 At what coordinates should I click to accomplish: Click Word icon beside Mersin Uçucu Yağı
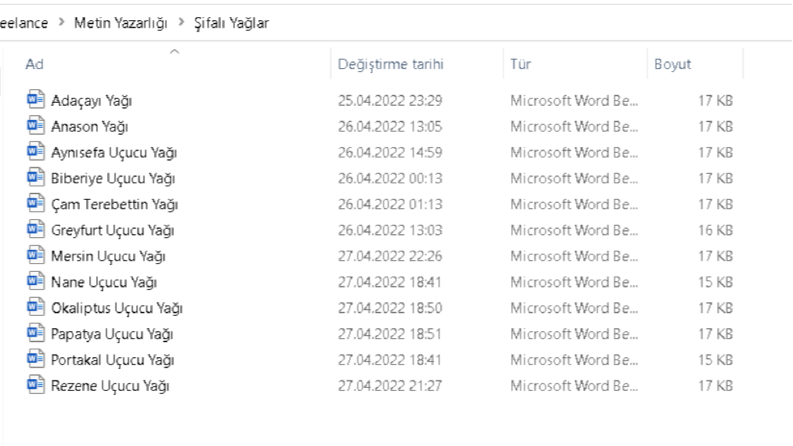pyautogui.click(x=35, y=255)
